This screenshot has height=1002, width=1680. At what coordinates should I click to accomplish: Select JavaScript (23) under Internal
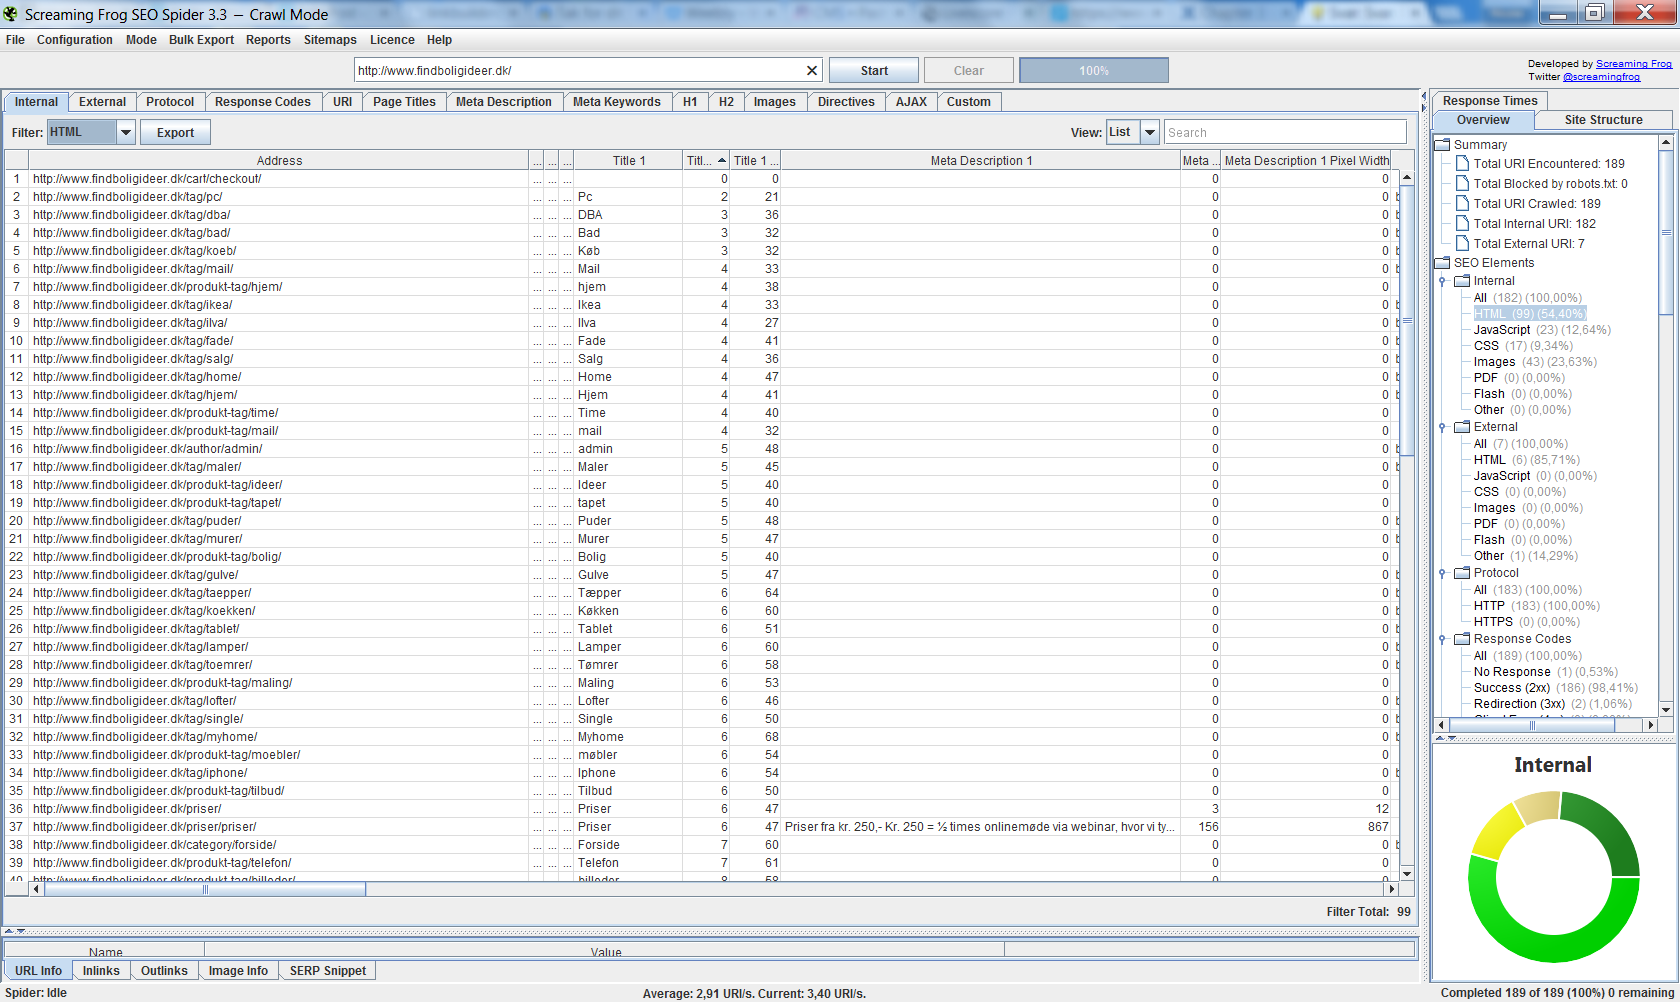[x=1542, y=330]
